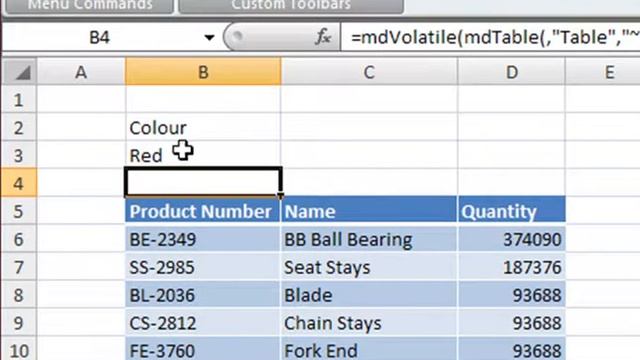Select row 4 header
The image size is (640, 360).
pyautogui.click(x=19, y=183)
